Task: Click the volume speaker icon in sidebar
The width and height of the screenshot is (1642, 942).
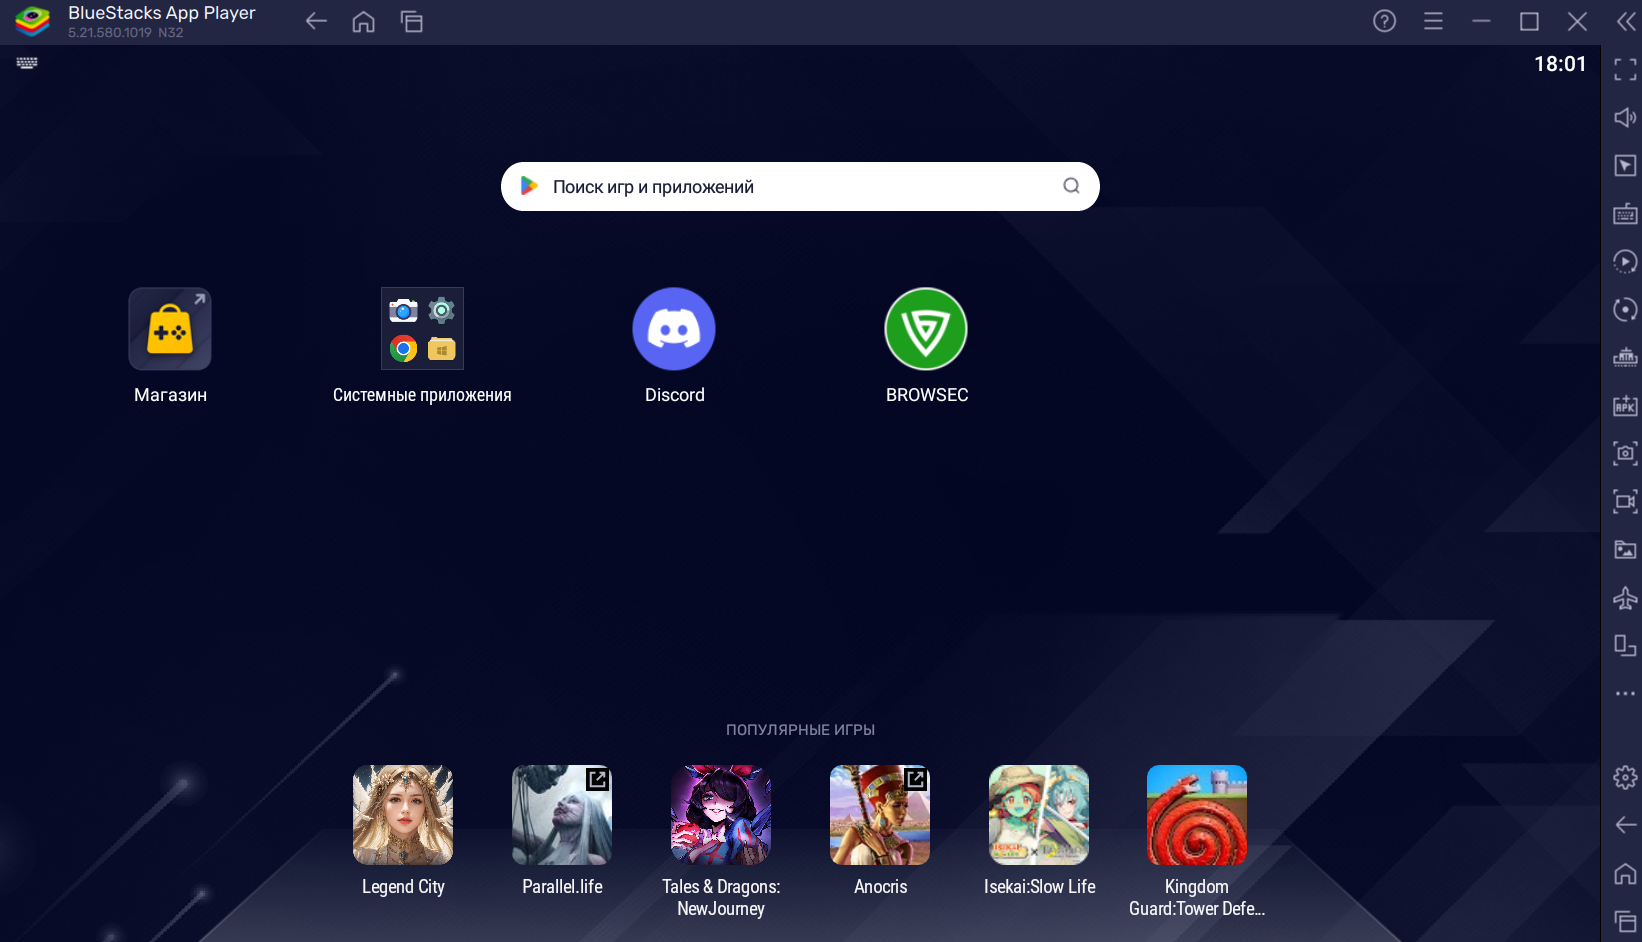Action: (x=1626, y=117)
